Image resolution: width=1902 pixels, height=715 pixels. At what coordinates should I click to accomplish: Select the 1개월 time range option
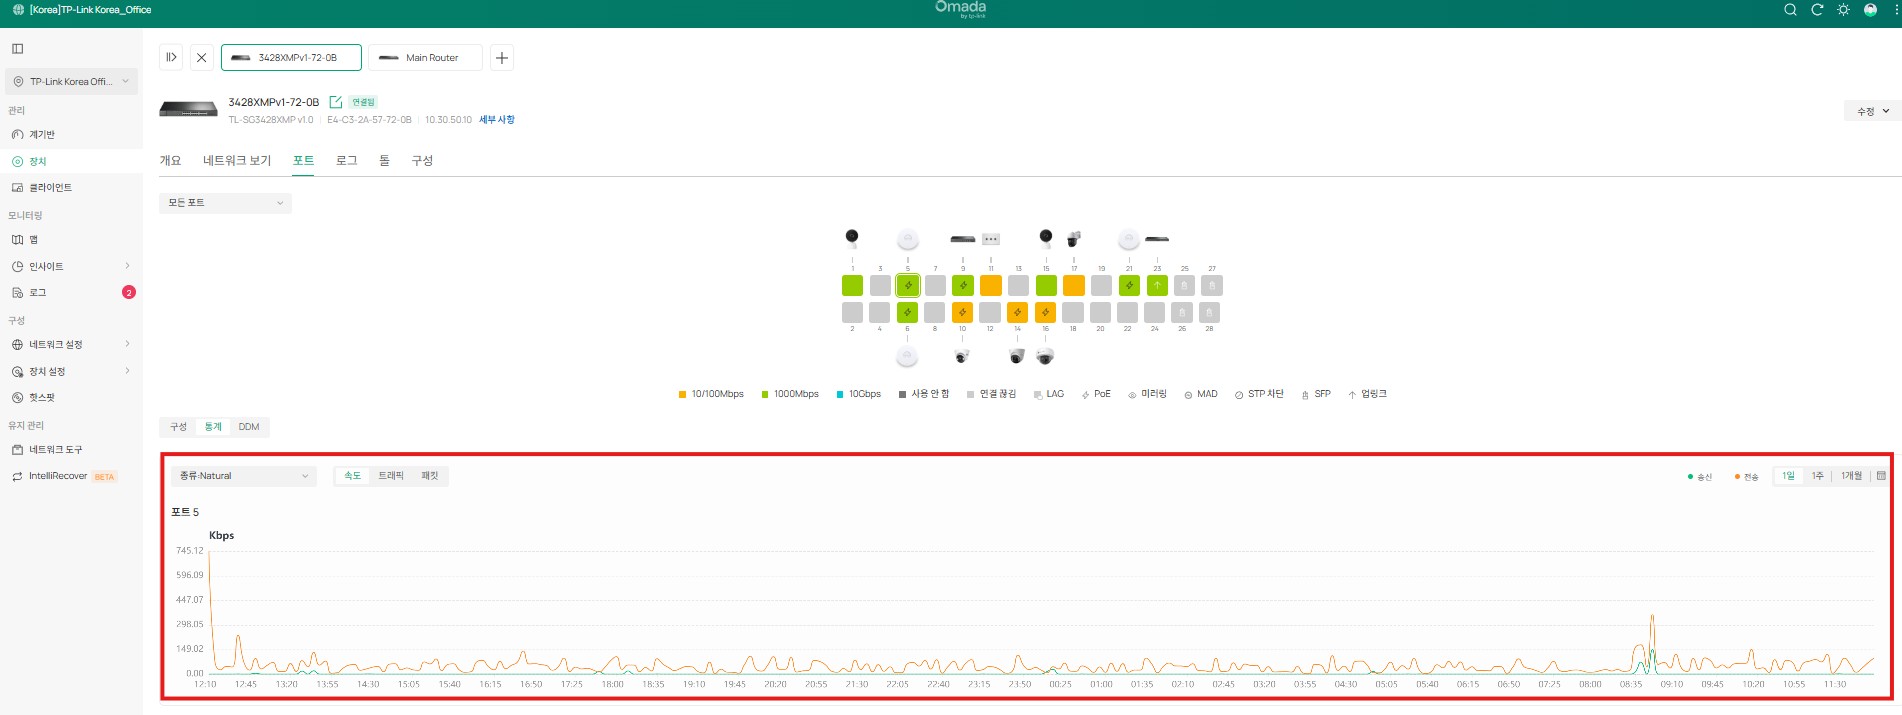(1851, 476)
